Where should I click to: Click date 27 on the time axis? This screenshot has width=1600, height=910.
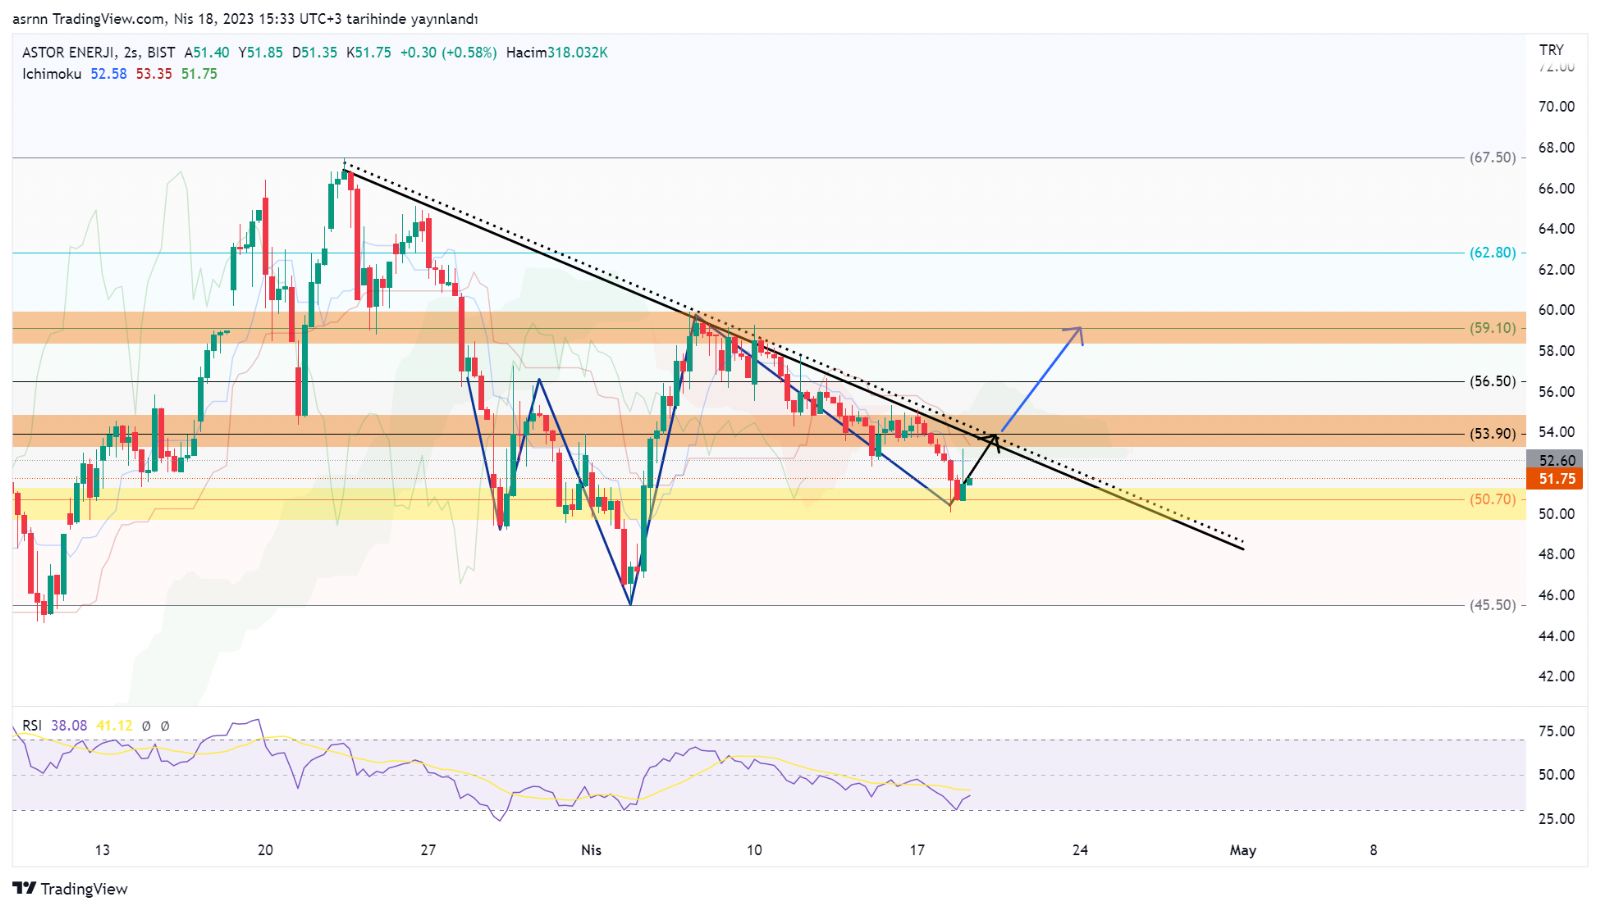tap(428, 850)
